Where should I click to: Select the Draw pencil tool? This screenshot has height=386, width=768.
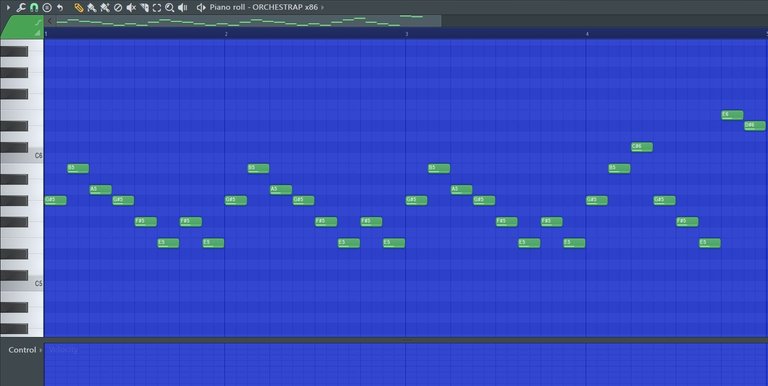pos(78,7)
